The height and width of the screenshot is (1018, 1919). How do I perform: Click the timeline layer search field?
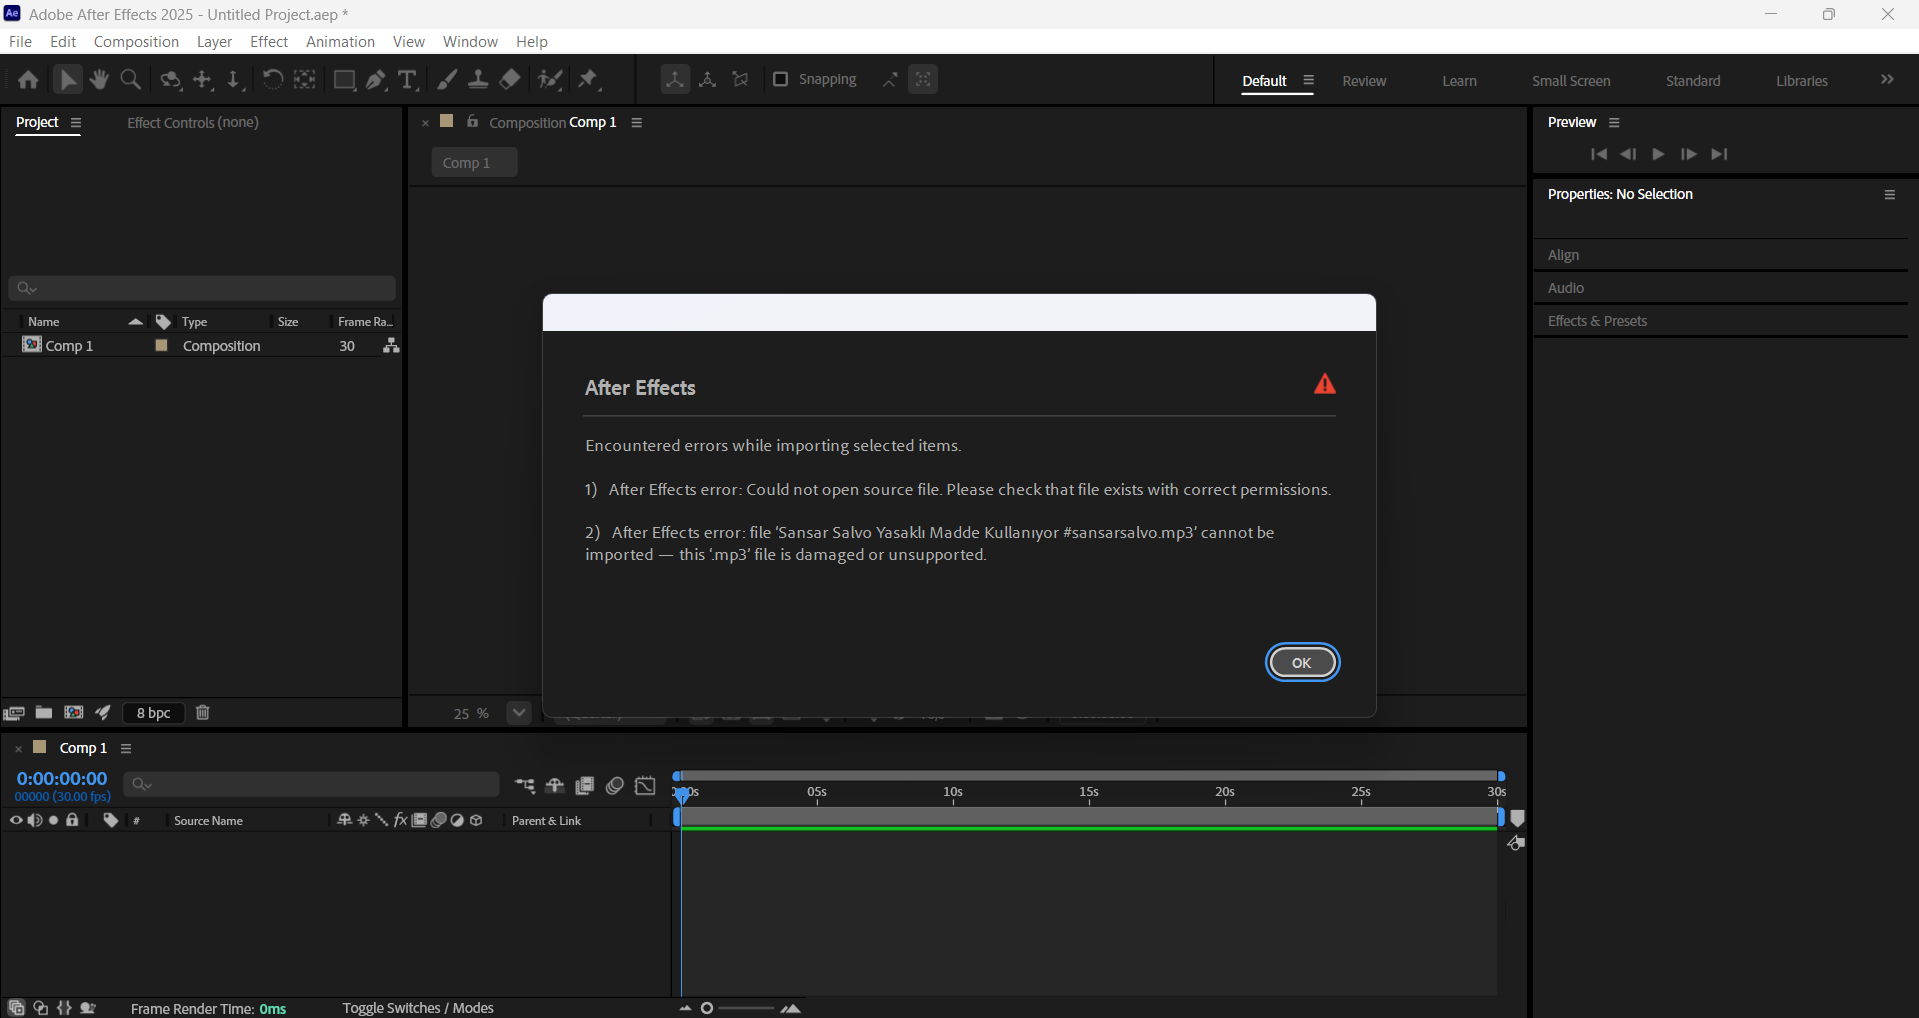pos(311,784)
